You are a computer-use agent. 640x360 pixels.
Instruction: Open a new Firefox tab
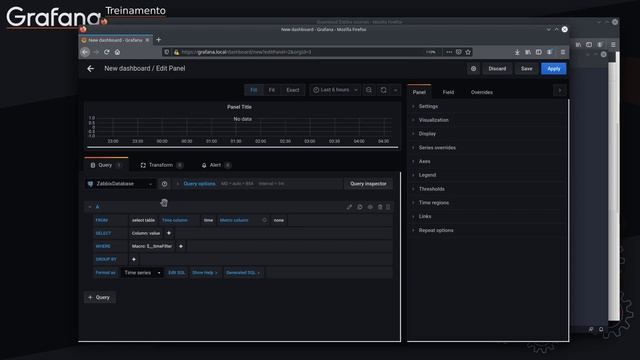(x=158, y=40)
